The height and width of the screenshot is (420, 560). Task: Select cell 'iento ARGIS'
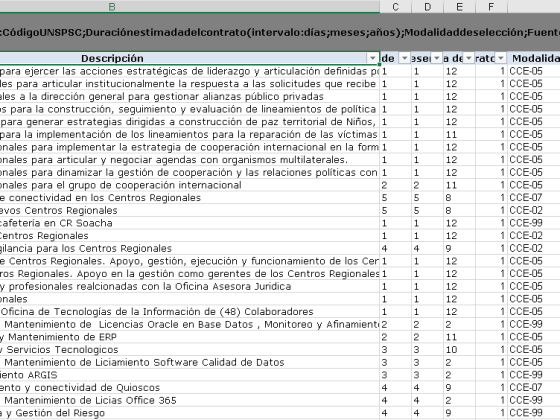(190, 375)
